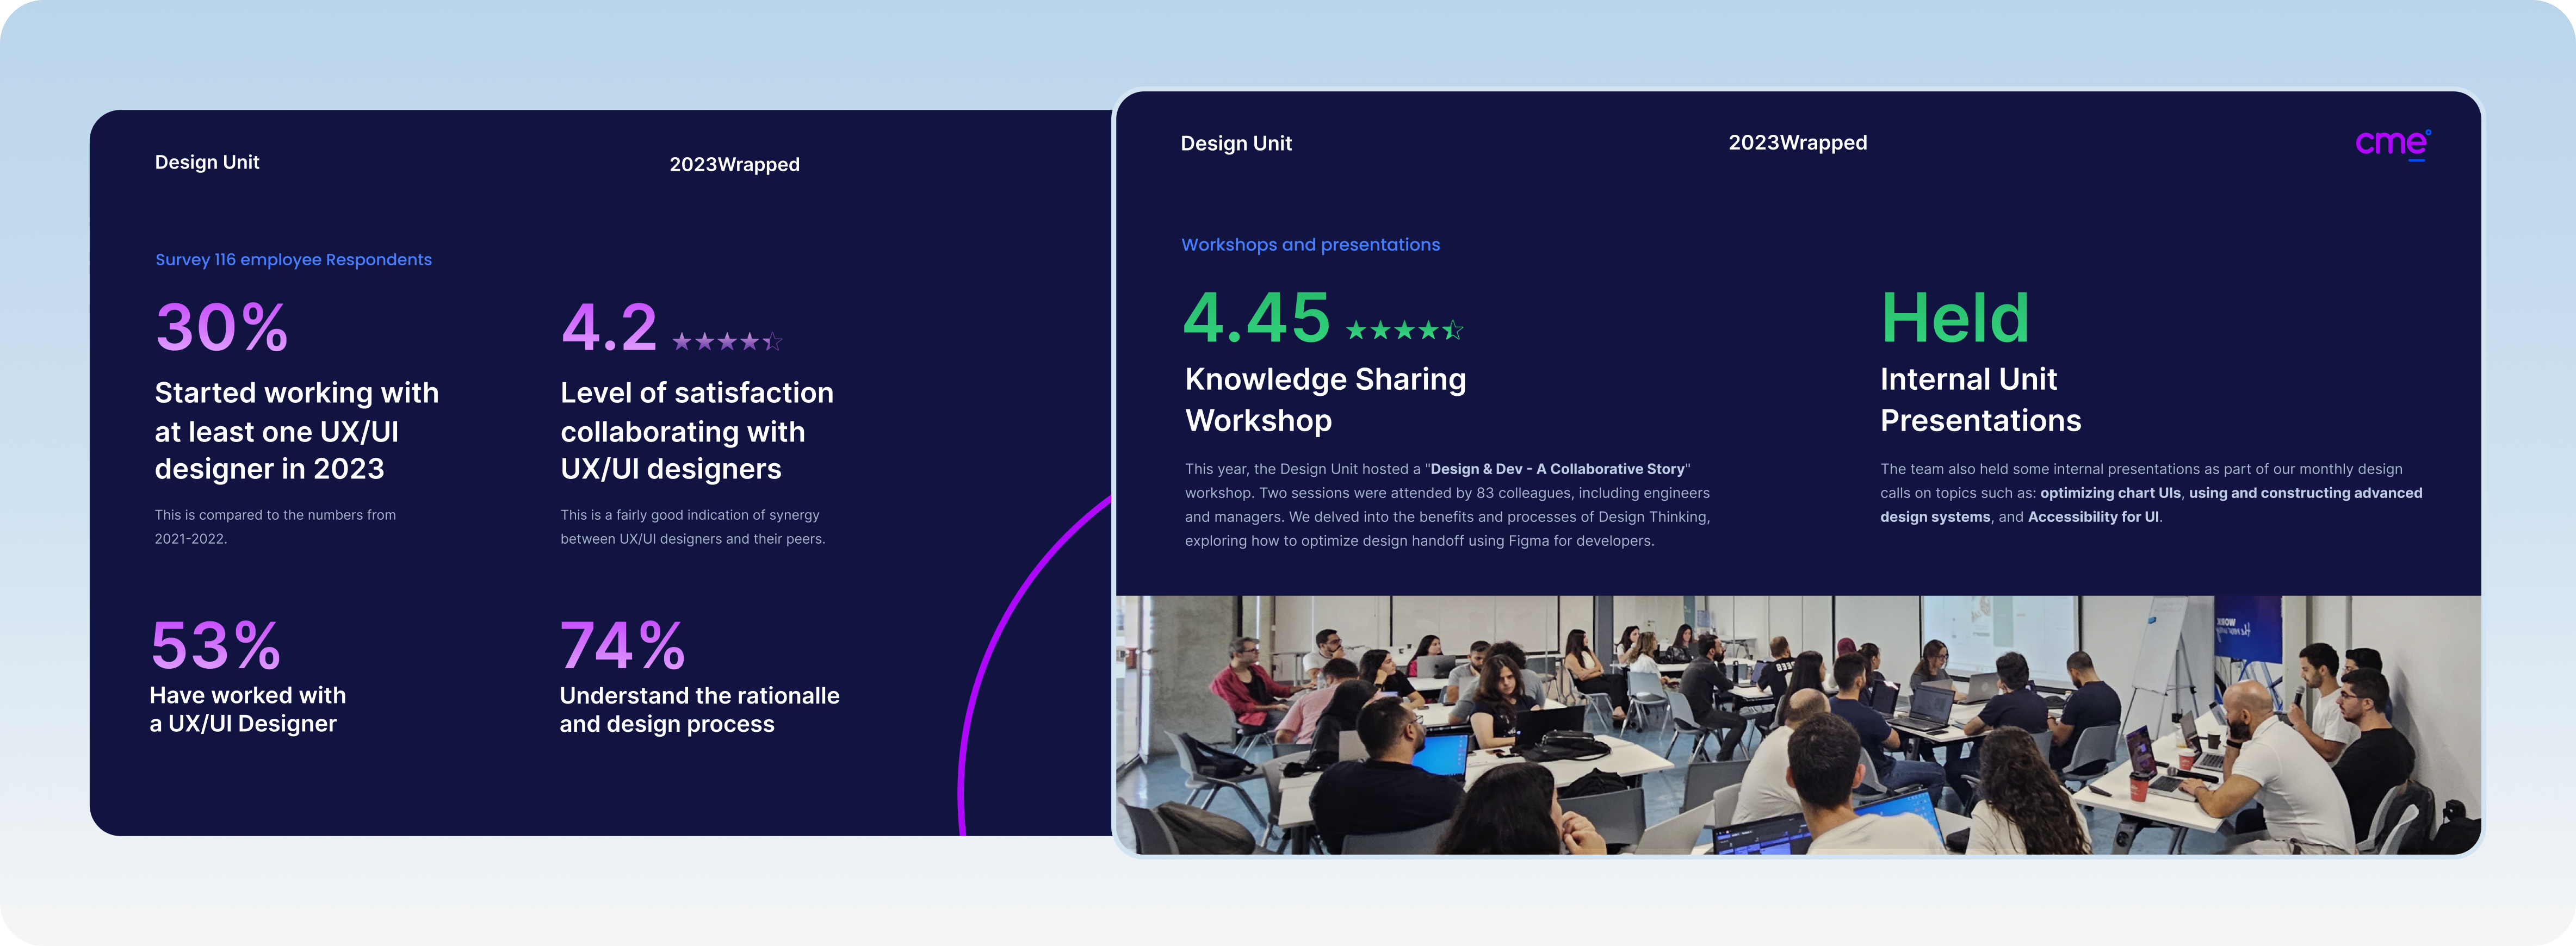Viewport: 2576px width, 946px height.
Task: Click 'Survey 116 employee Respondents' subtitle
Action: 293,260
